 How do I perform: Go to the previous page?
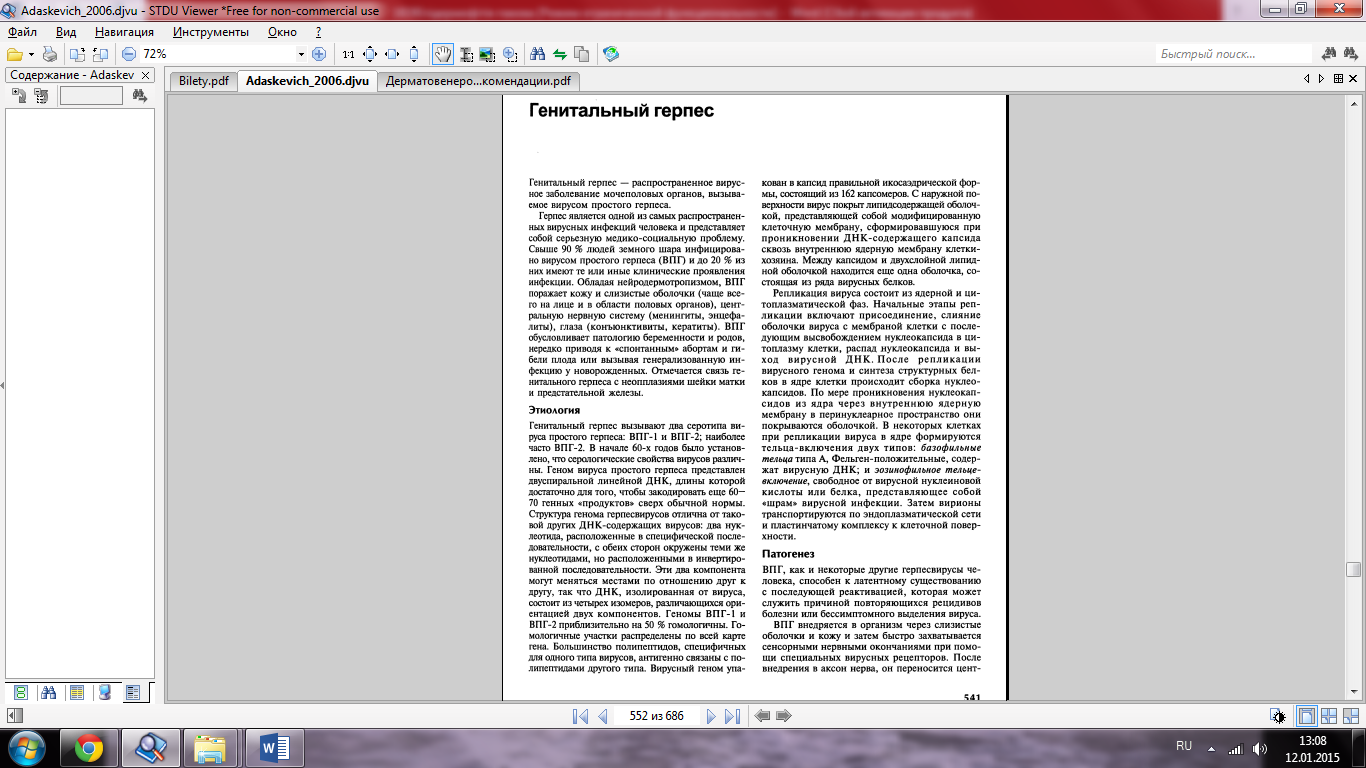pos(602,716)
